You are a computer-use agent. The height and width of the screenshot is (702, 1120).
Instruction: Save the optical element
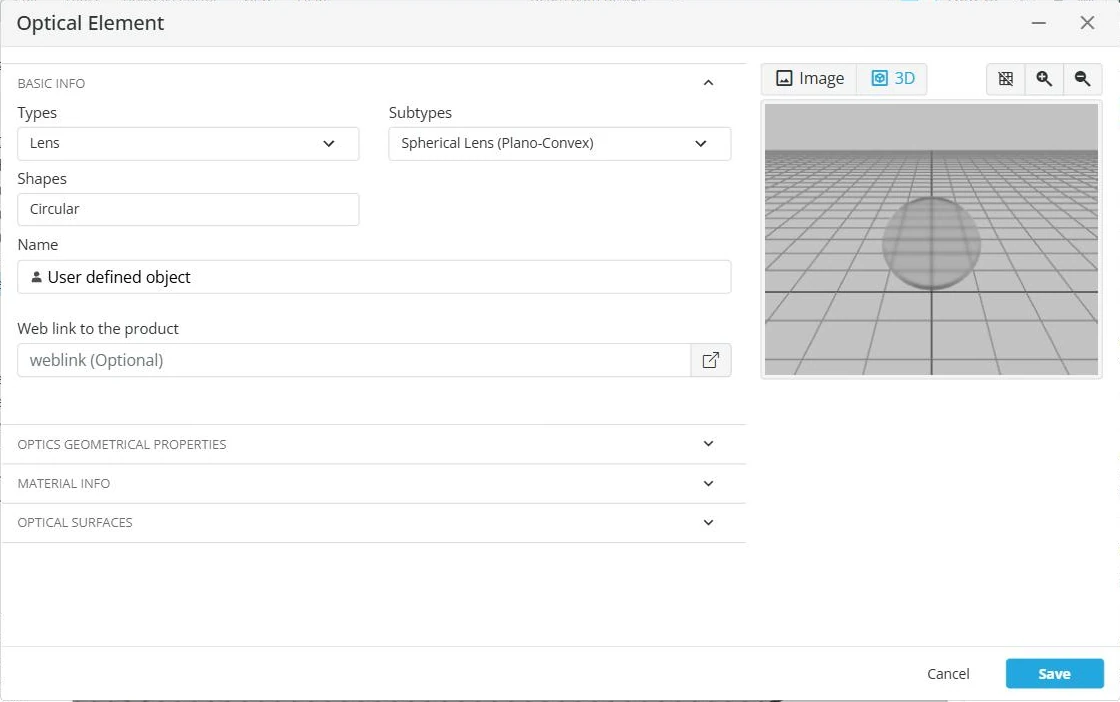(x=1054, y=673)
